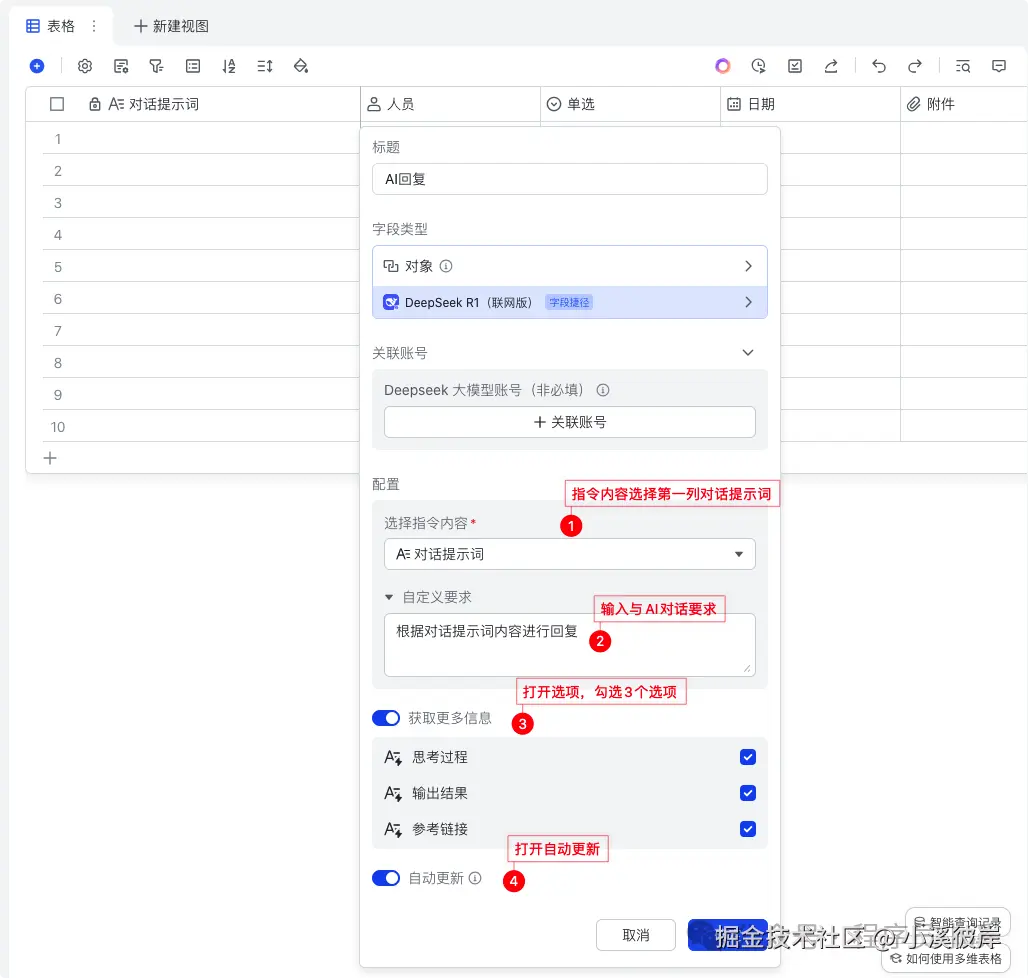Collapse the 自定义要求 disclosure triangle
This screenshot has height=978, width=1028.
389,597
